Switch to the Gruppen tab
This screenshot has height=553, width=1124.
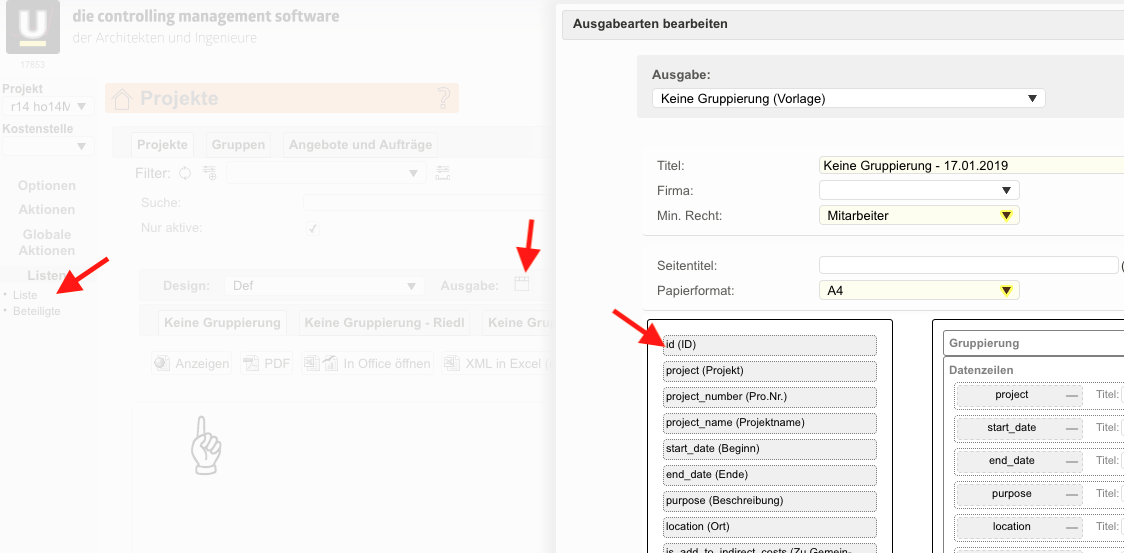(x=238, y=145)
